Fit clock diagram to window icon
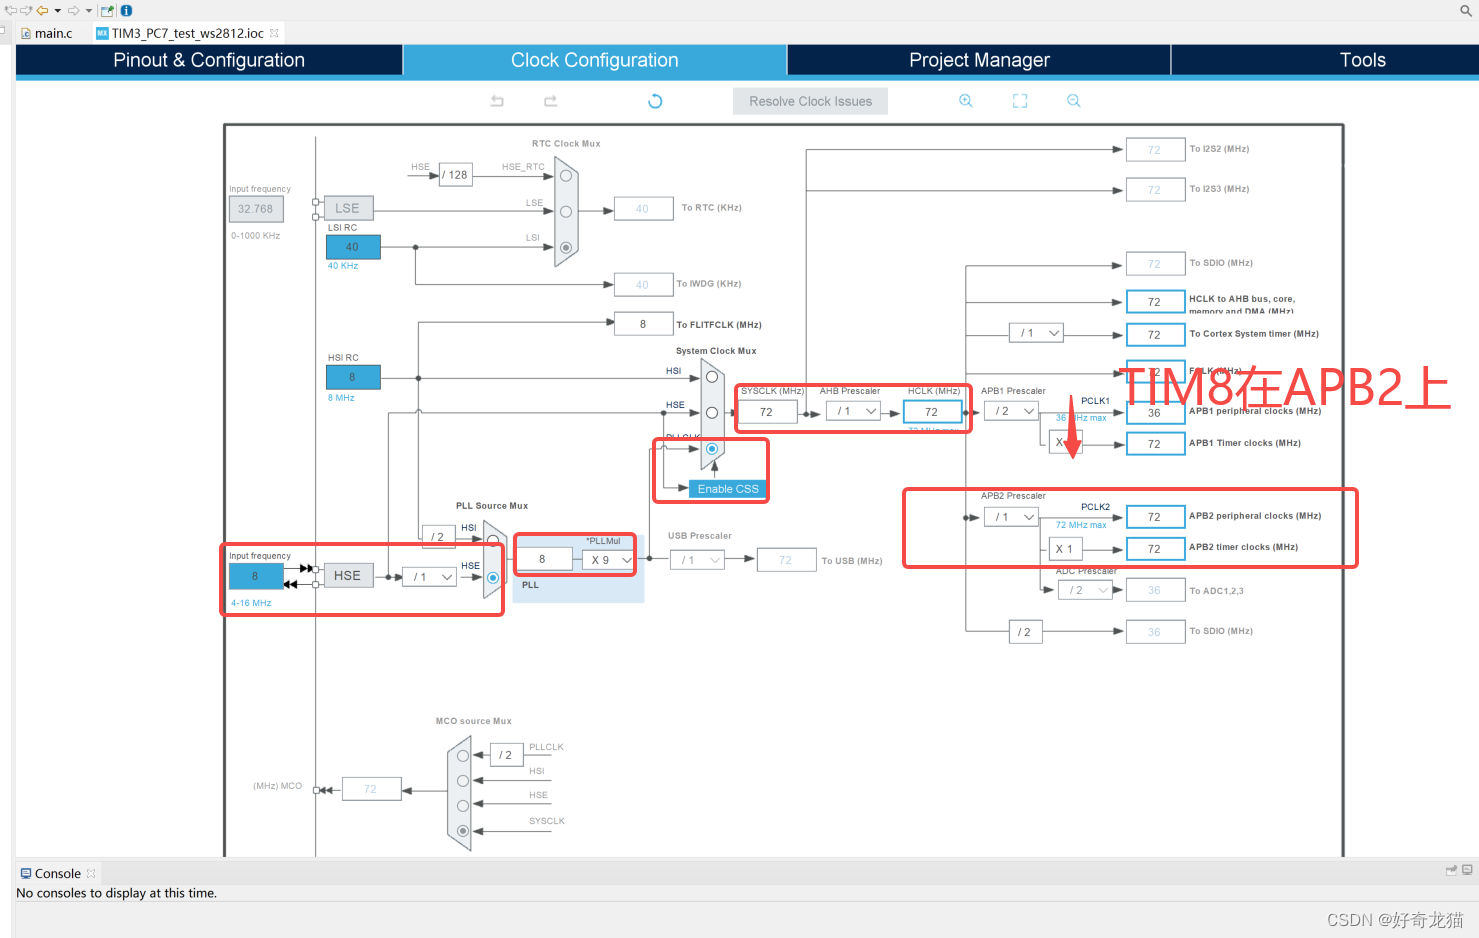Image resolution: width=1479 pixels, height=938 pixels. [x=1020, y=101]
